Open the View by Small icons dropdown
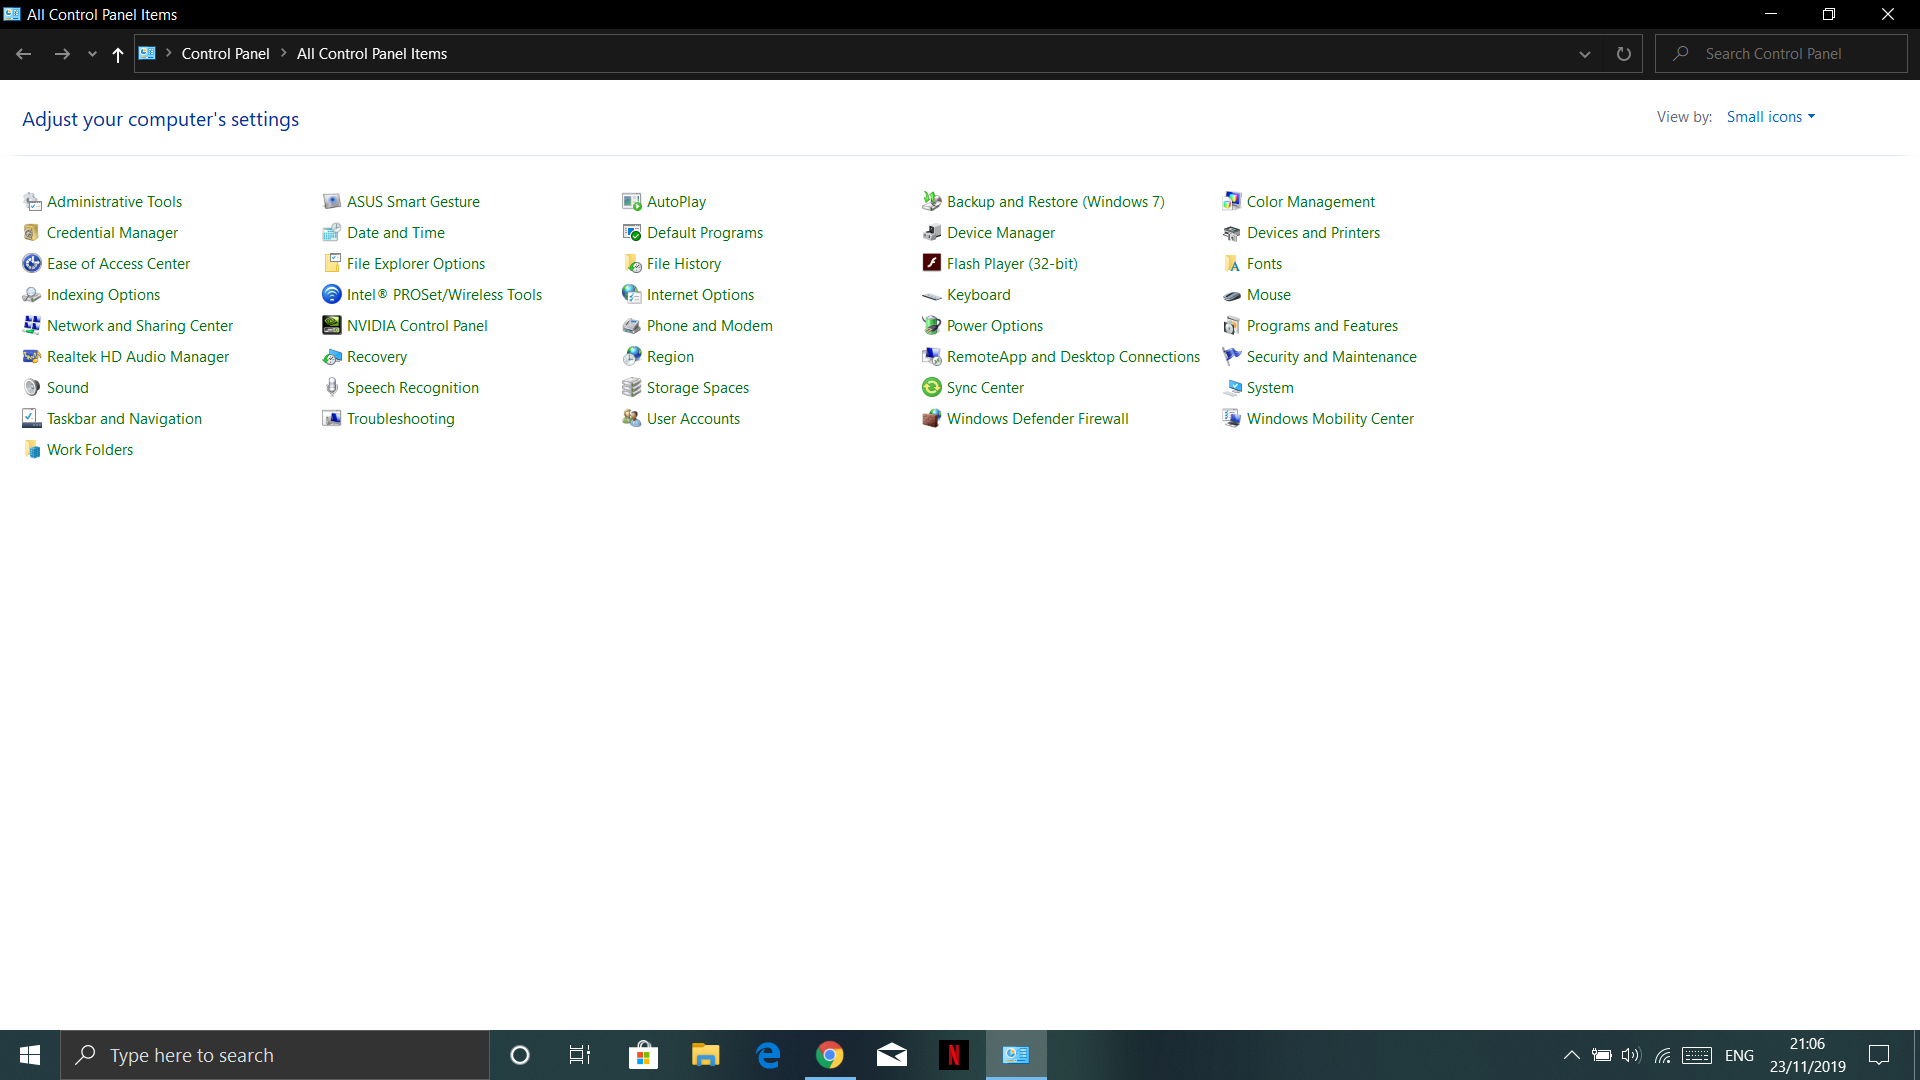The image size is (1920, 1080). coord(1770,117)
